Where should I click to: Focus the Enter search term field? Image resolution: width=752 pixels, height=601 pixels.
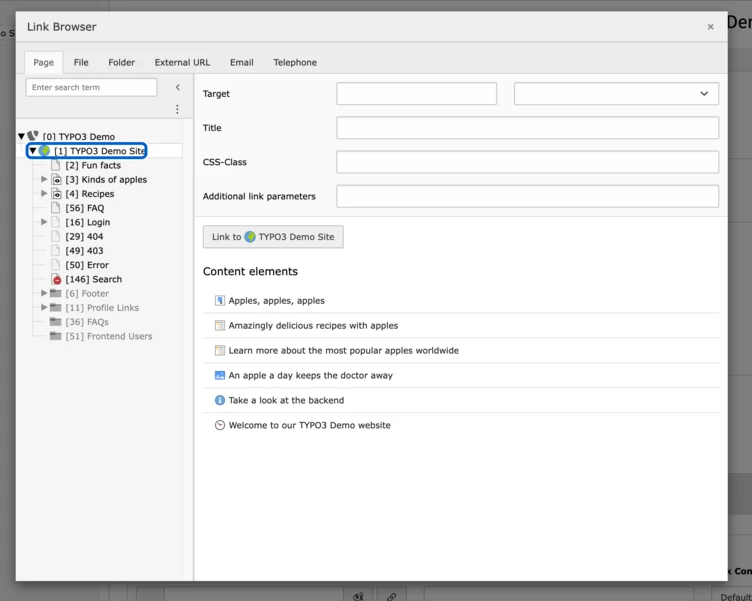coord(91,87)
